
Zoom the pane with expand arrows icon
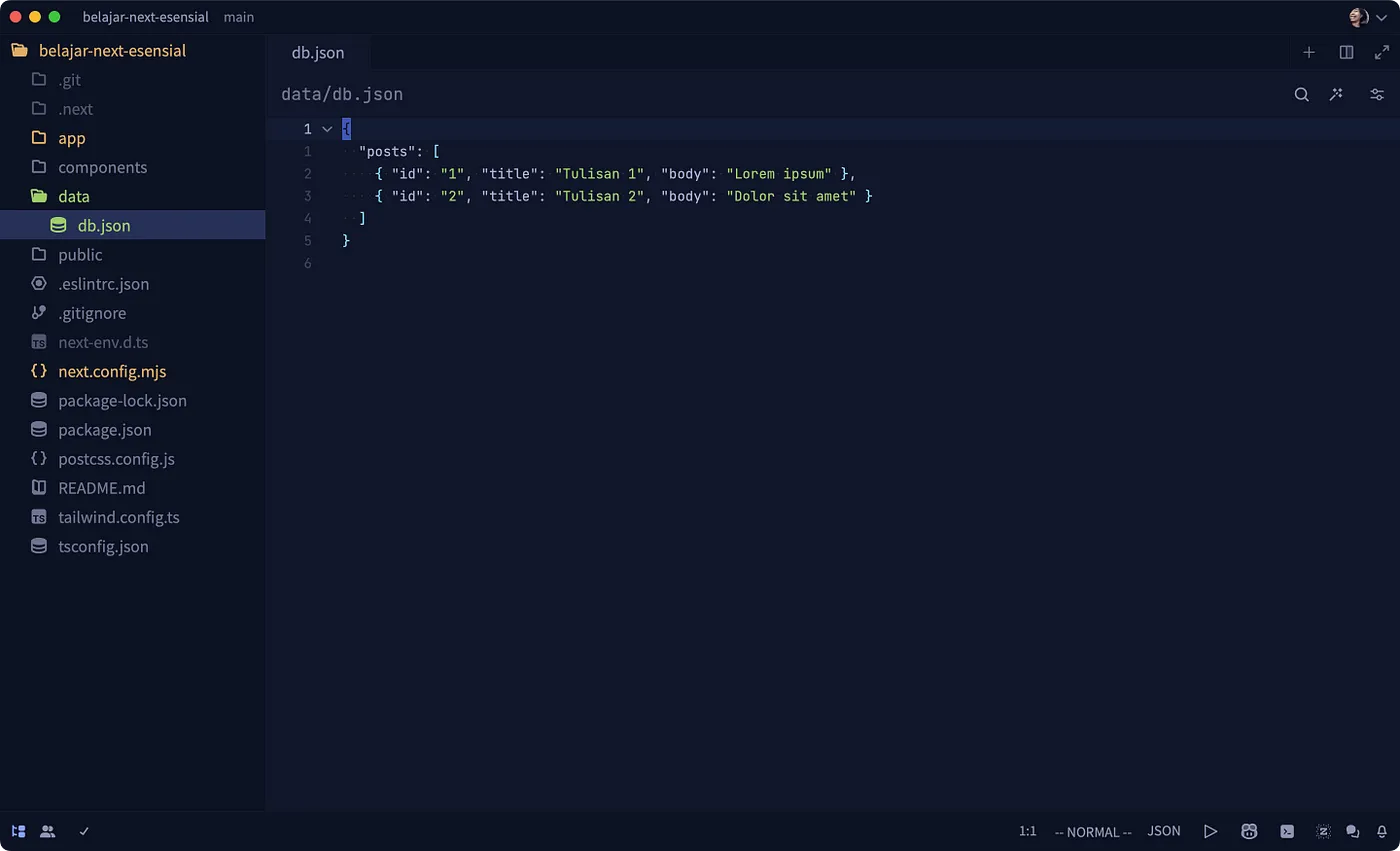point(1381,52)
